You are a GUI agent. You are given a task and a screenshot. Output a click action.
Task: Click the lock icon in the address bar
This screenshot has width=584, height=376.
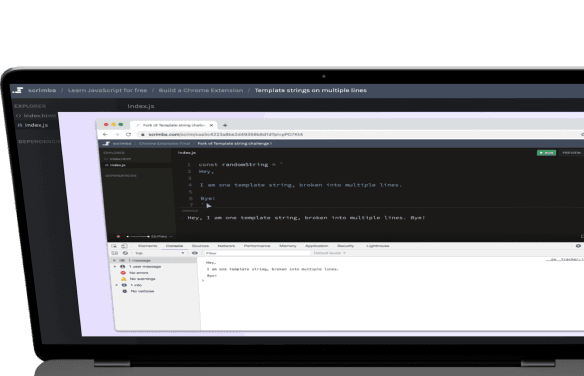click(143, 134)
